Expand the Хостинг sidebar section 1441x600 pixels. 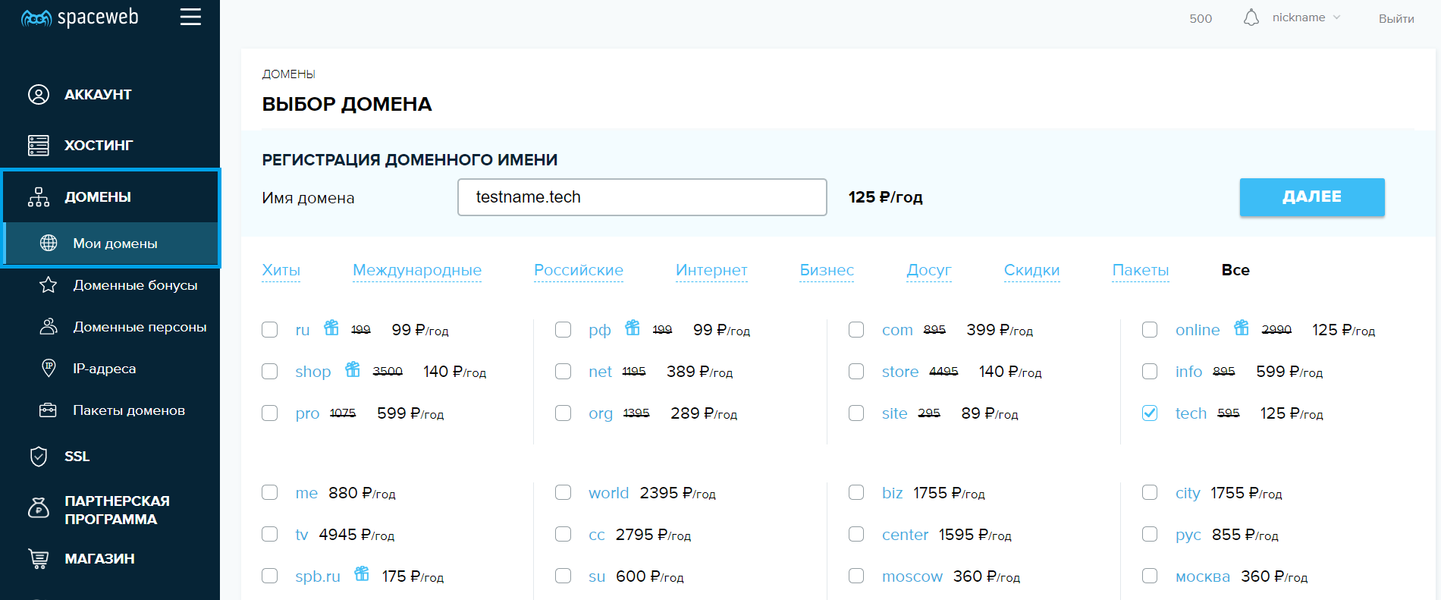point(98,146)
